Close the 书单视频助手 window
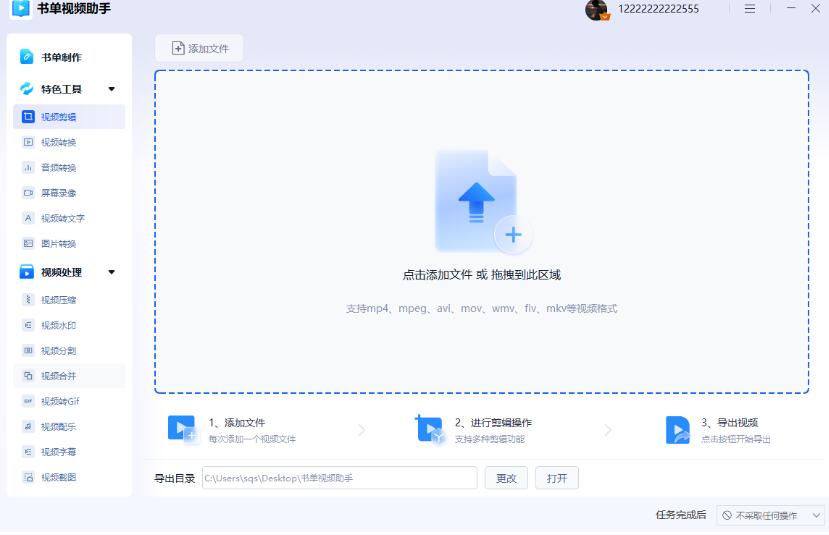829x535 pixels. coord(815,8)
